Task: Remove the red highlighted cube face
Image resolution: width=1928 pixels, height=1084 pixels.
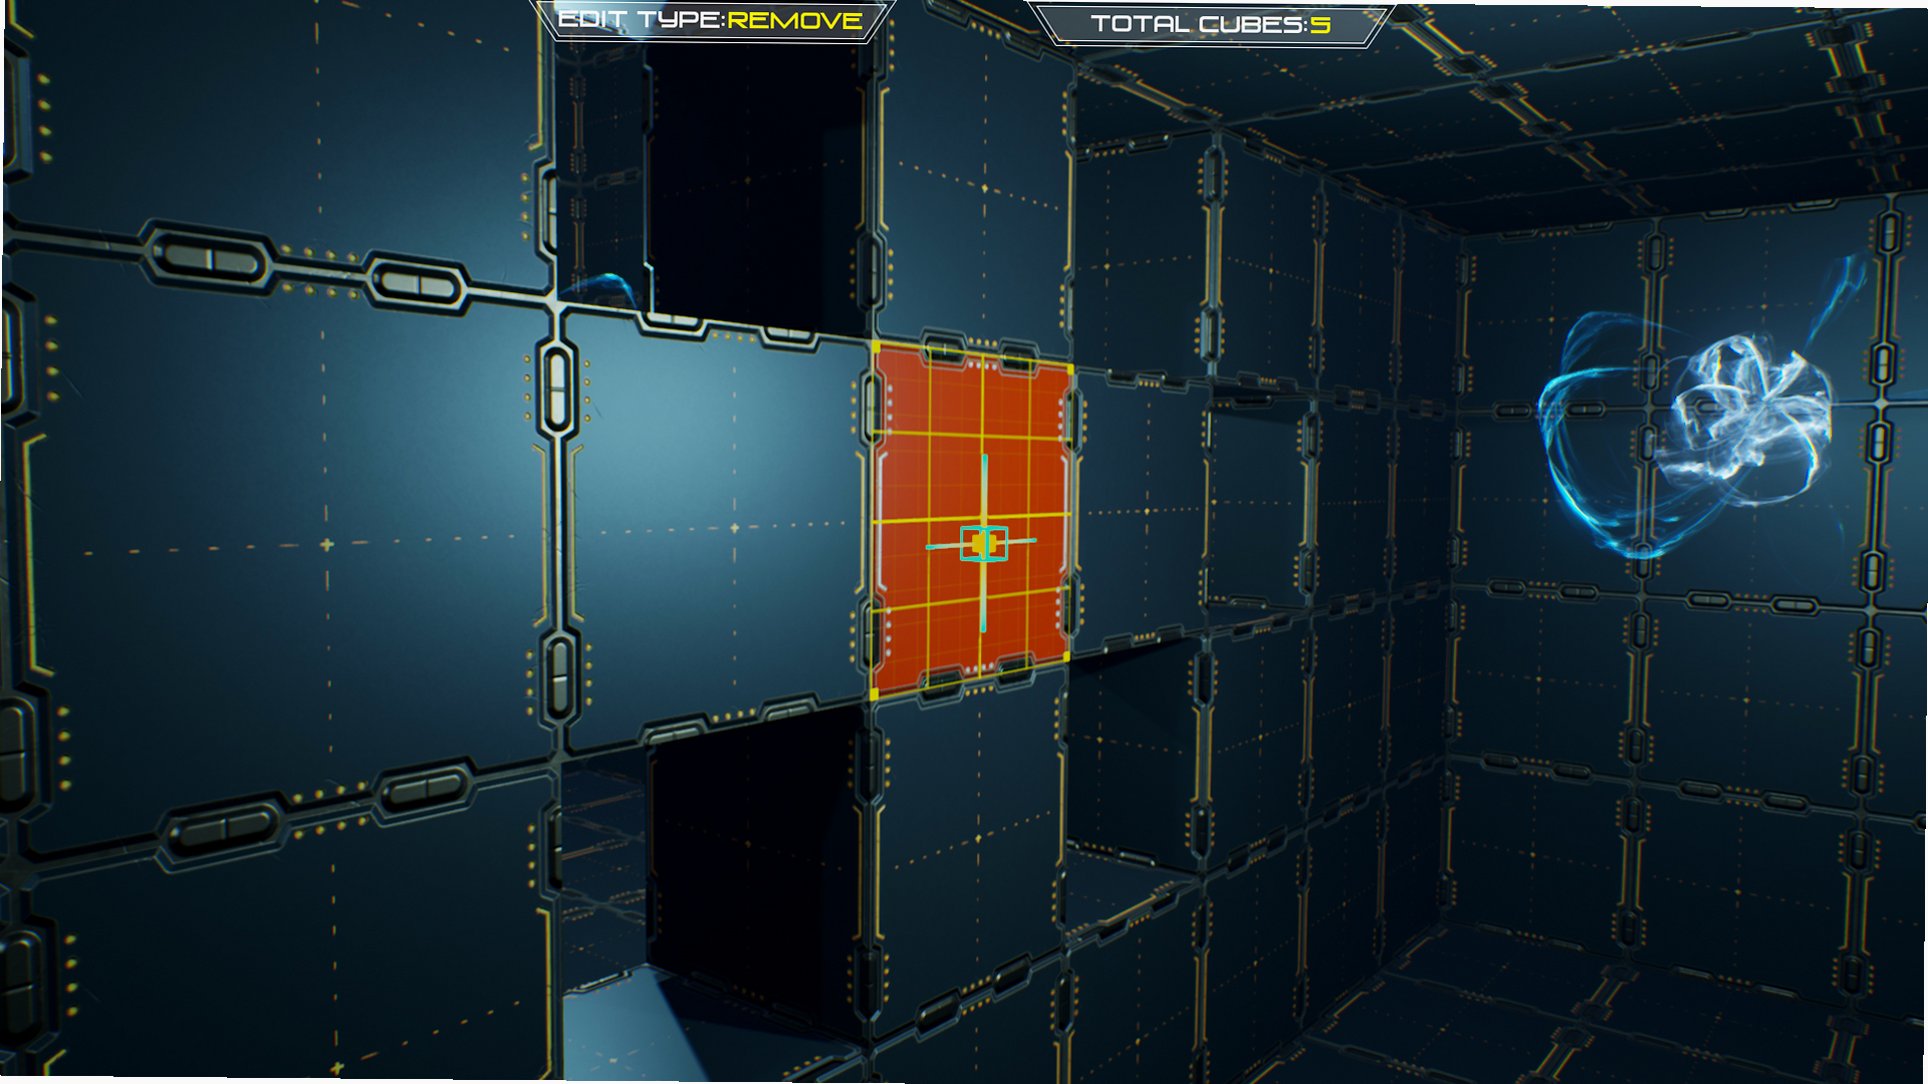Action: [x=972, y=520]
